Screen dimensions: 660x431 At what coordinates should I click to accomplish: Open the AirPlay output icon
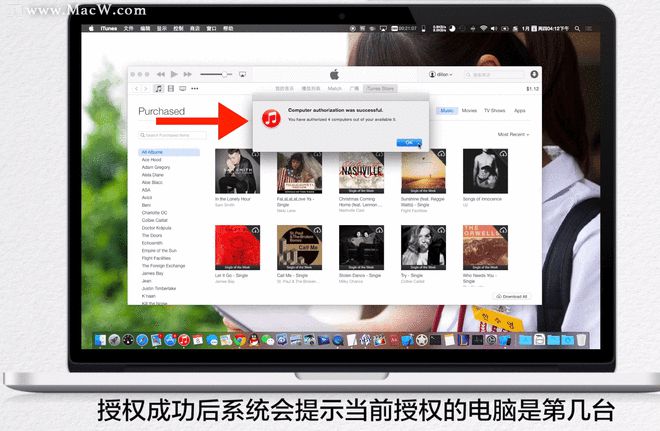click(x=242, y=74)
